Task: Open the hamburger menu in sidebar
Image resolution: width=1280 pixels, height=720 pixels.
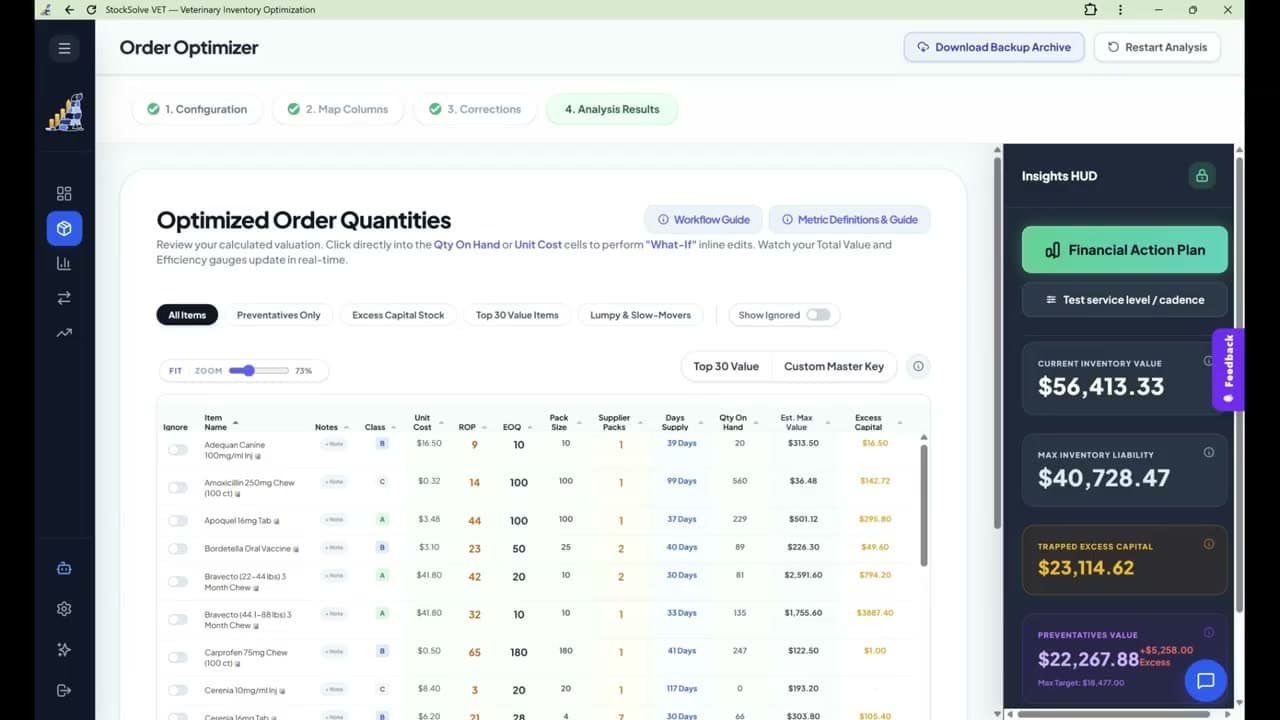Action: pyautogui.click(x=64, y=48)
